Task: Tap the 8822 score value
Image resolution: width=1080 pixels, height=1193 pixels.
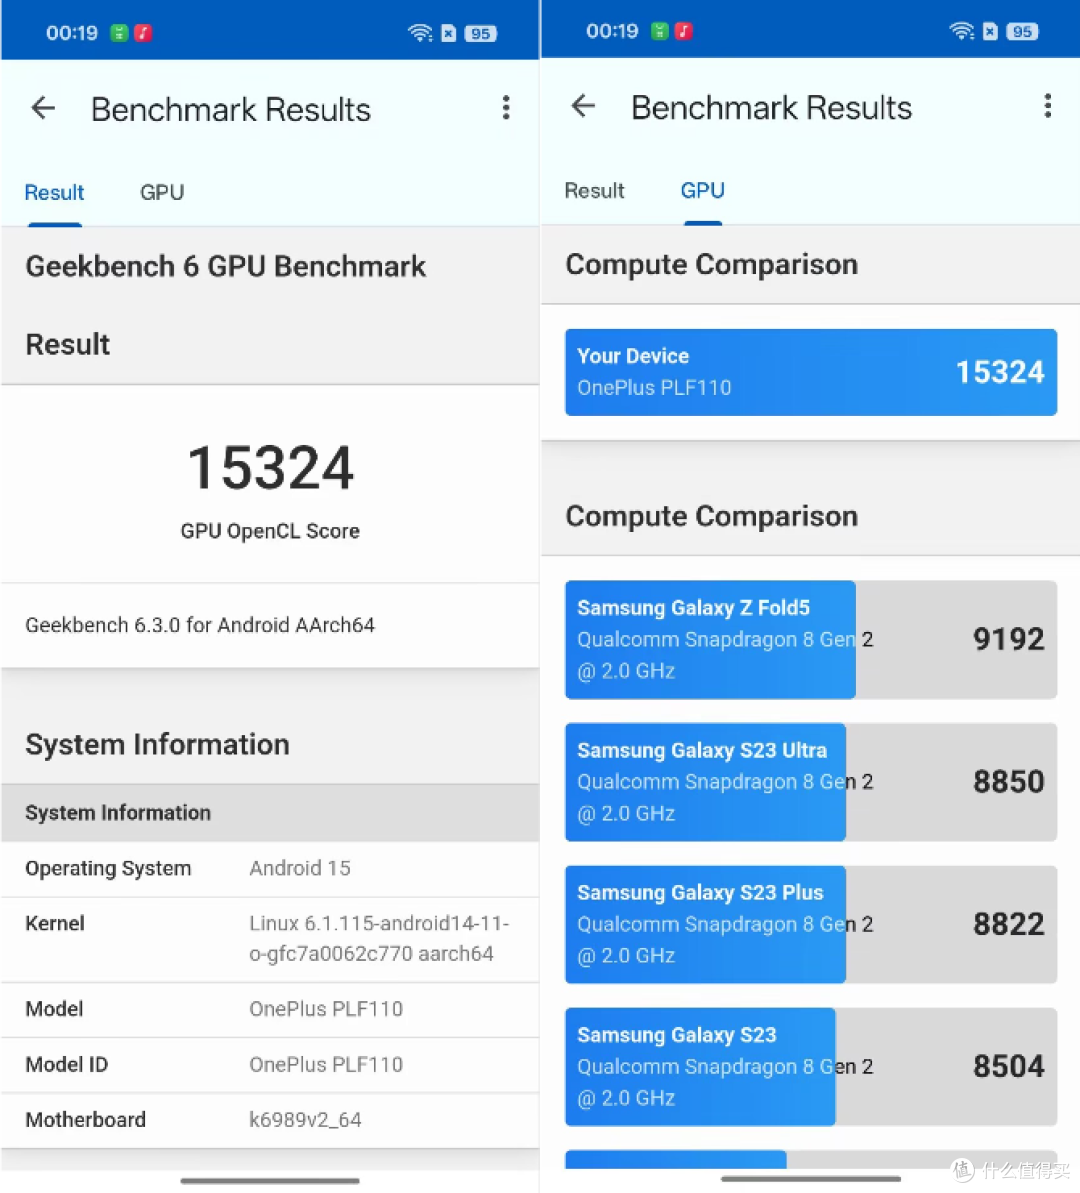Action: [x=1008, y=924]
